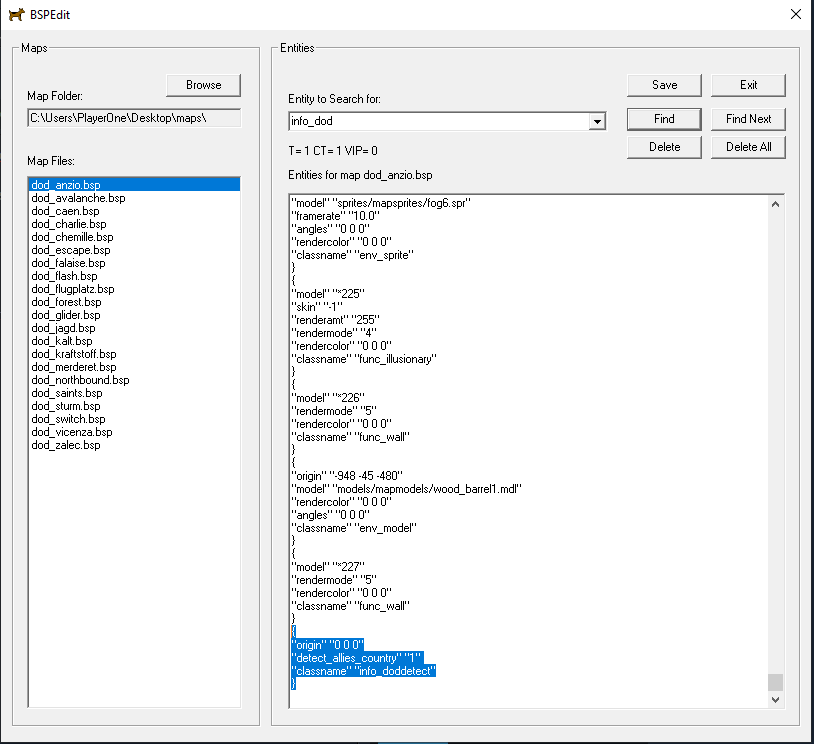Screen dimensions: 814x744
Task: Click the fog6.spr model line
Action: 381,202
